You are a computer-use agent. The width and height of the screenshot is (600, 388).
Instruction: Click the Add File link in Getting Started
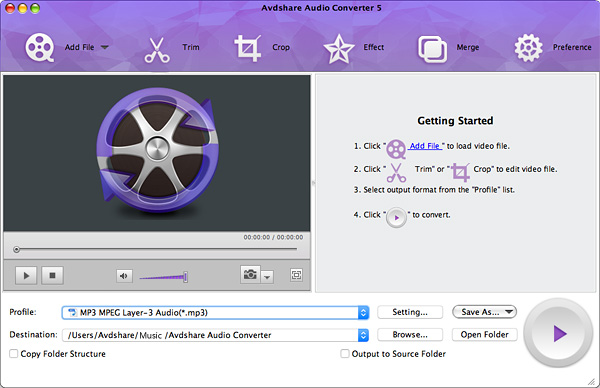coord(425,146)
